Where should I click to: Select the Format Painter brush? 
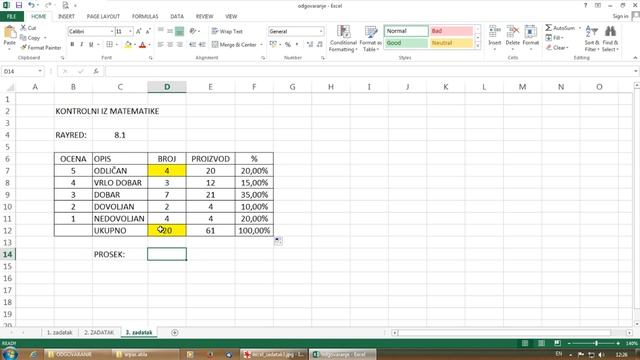click(x=41, y=48)
